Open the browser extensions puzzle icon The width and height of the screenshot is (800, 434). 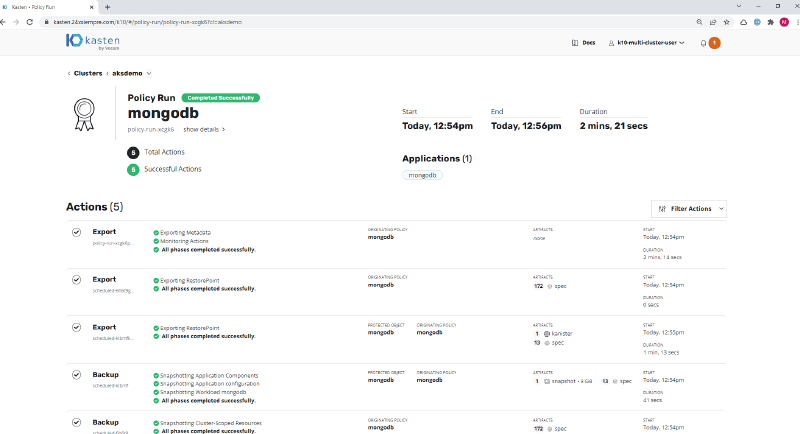coord(770,22)
